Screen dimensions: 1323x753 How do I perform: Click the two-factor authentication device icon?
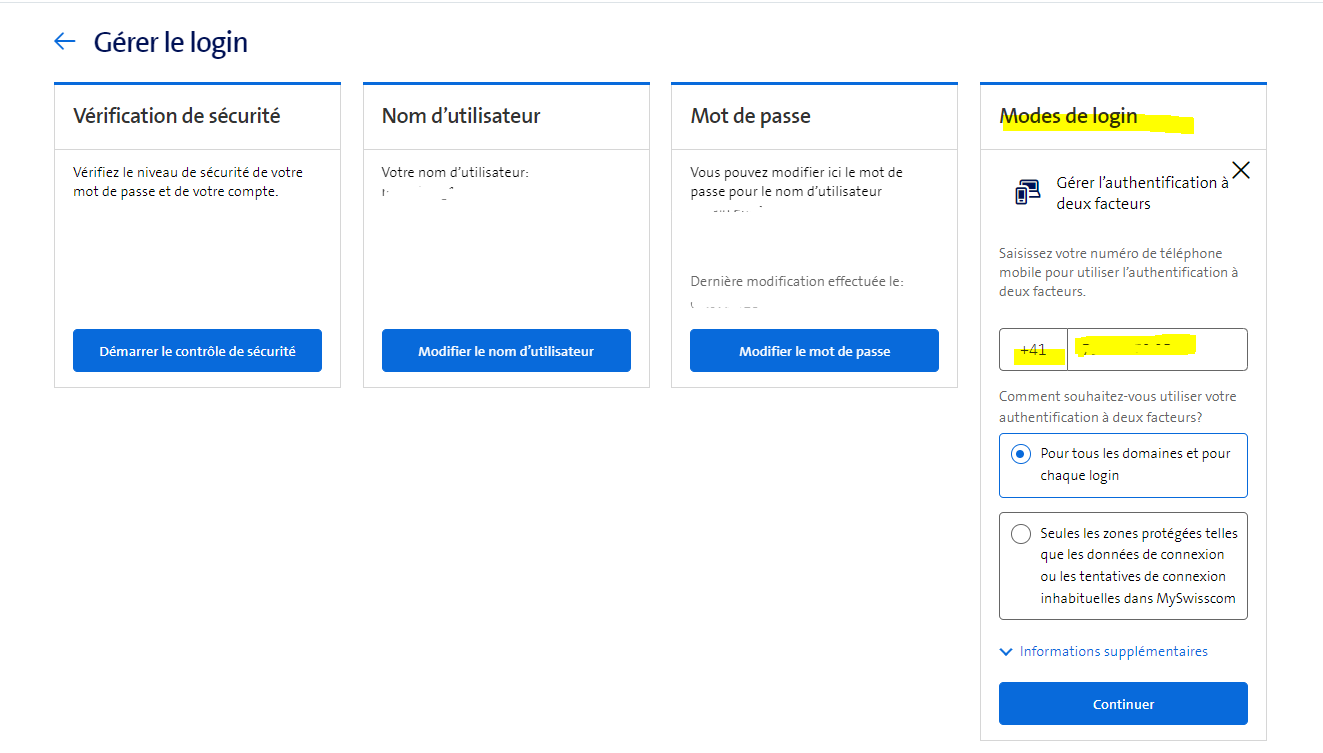tap(1027, 192)
